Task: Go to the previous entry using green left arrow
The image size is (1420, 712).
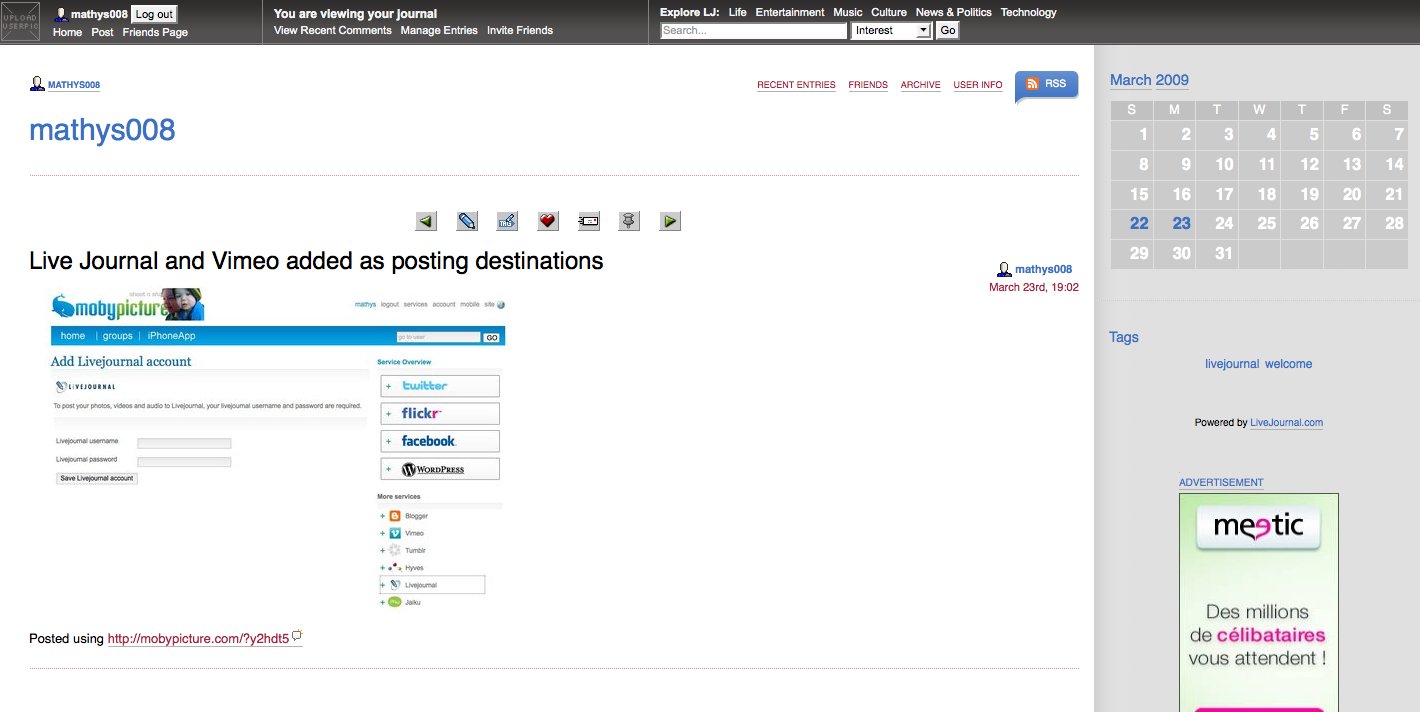Action: point(427,221)
